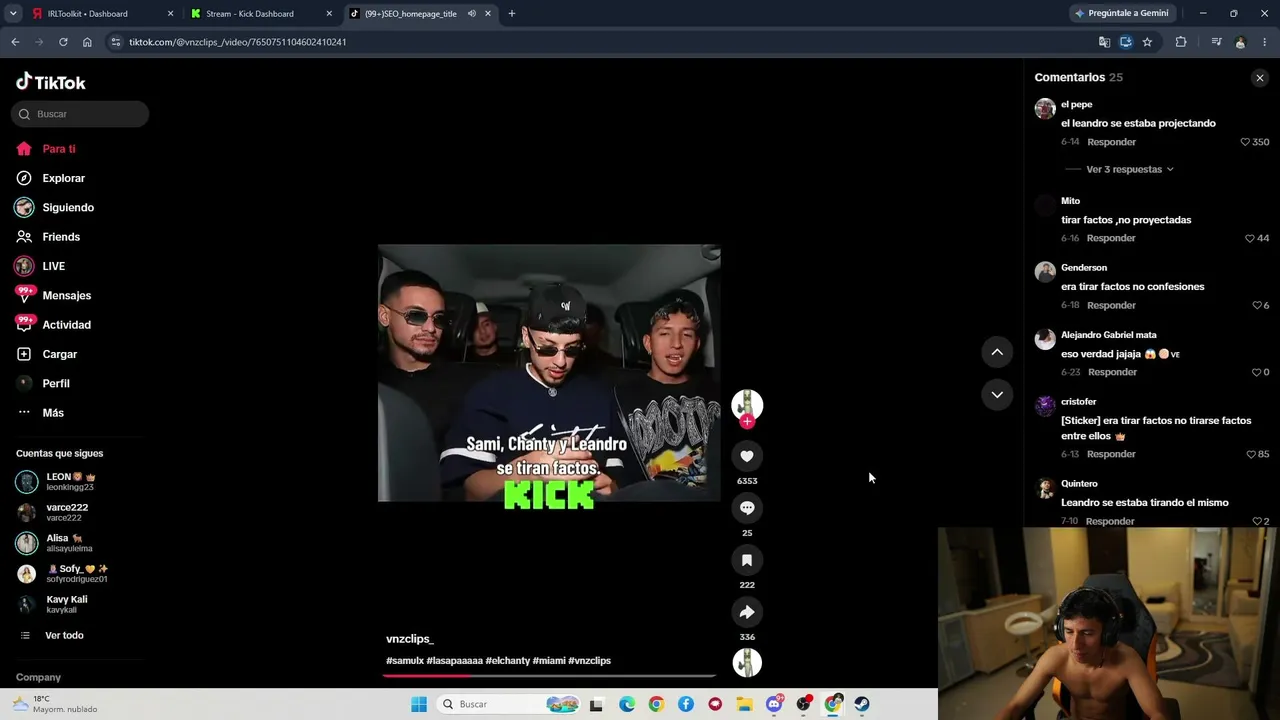This screenshot has height=720, width=1280.
Task: Open Google Translate page icon
Action: point(1104,42)
